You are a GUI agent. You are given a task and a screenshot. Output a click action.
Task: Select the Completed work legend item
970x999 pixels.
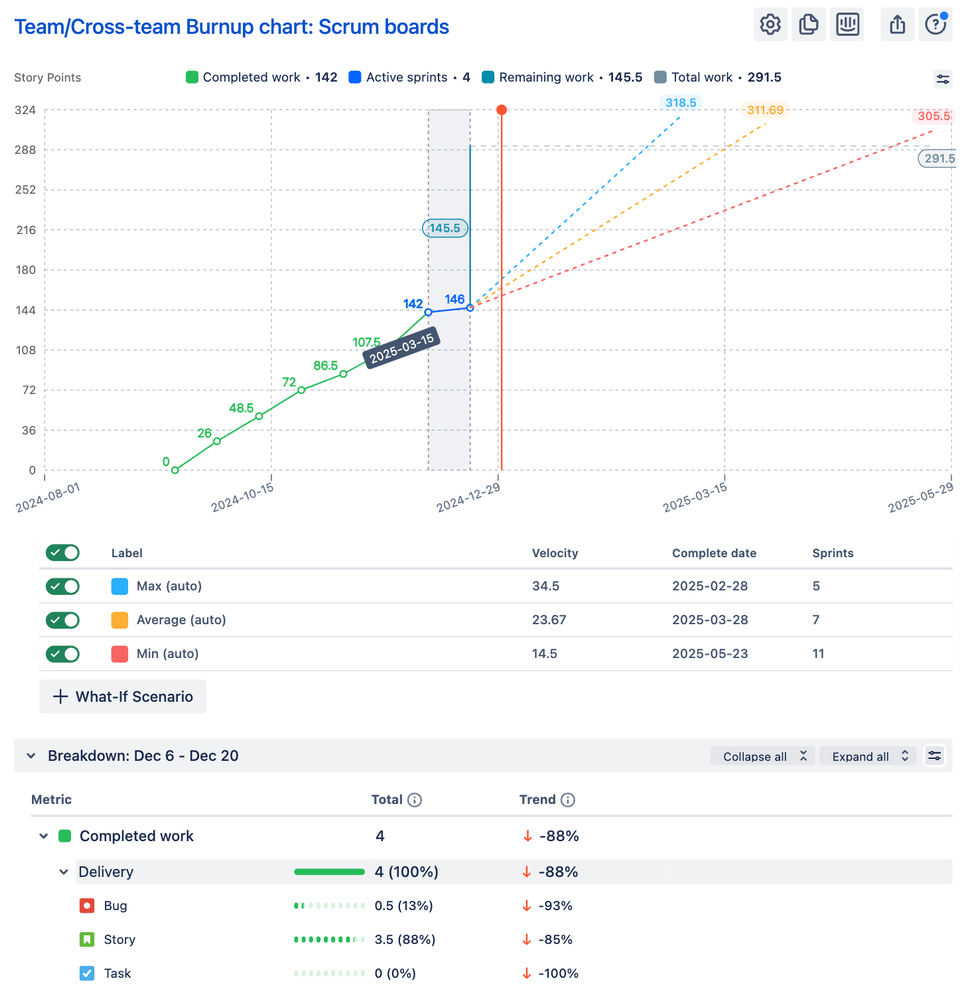246,77
